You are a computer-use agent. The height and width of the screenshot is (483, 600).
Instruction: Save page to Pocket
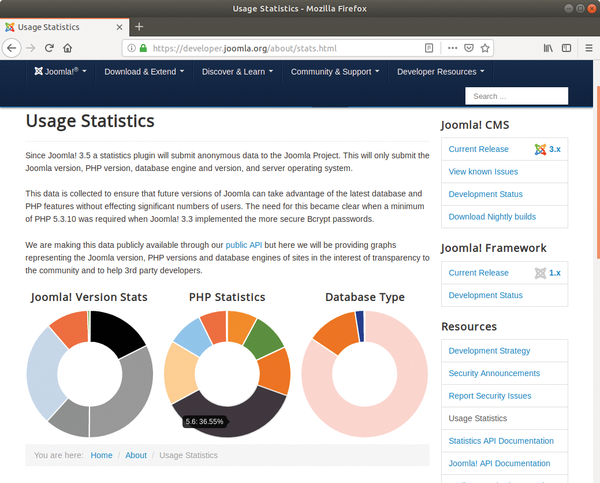(x=469, y=48)
